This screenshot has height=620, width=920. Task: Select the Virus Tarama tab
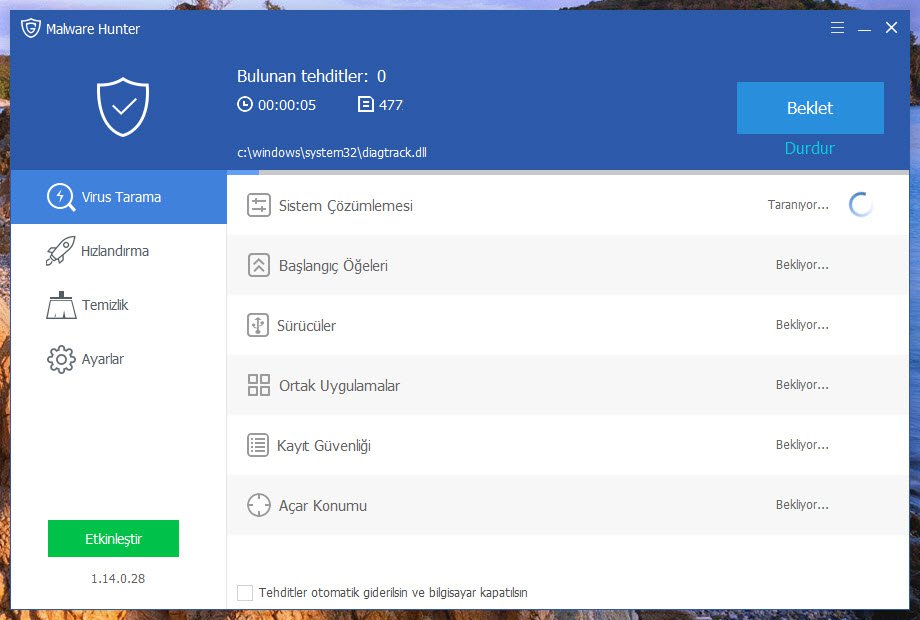coord(119,197)
